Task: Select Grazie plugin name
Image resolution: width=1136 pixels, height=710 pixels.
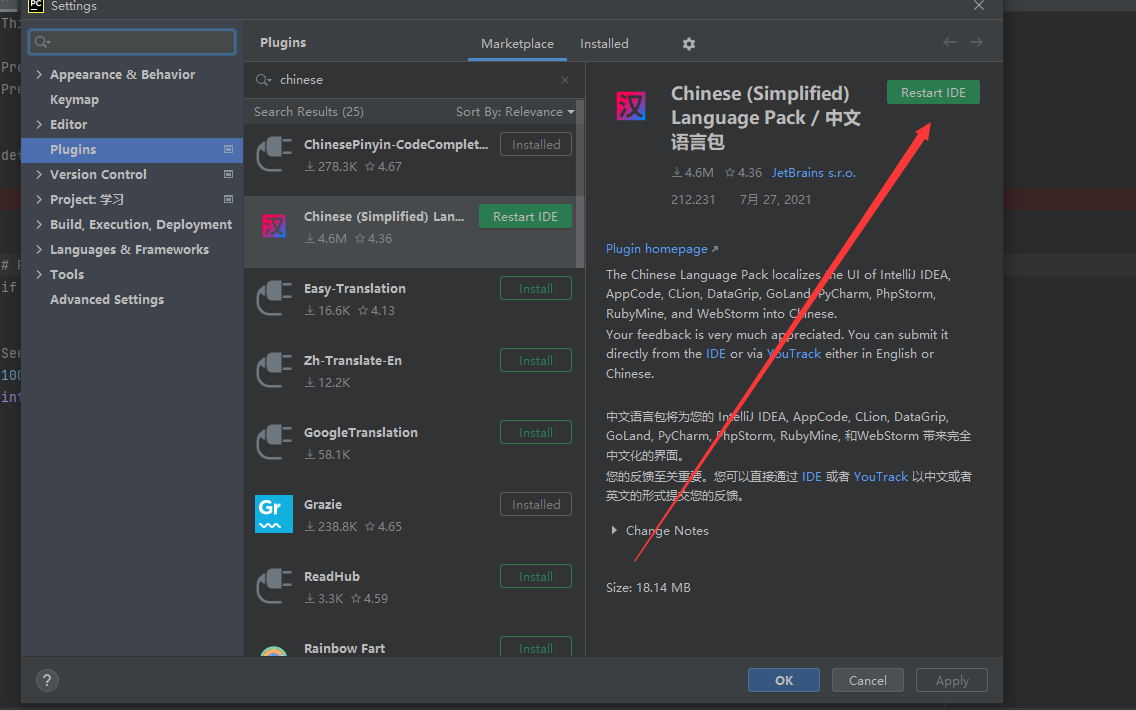Action: point(322,504)
